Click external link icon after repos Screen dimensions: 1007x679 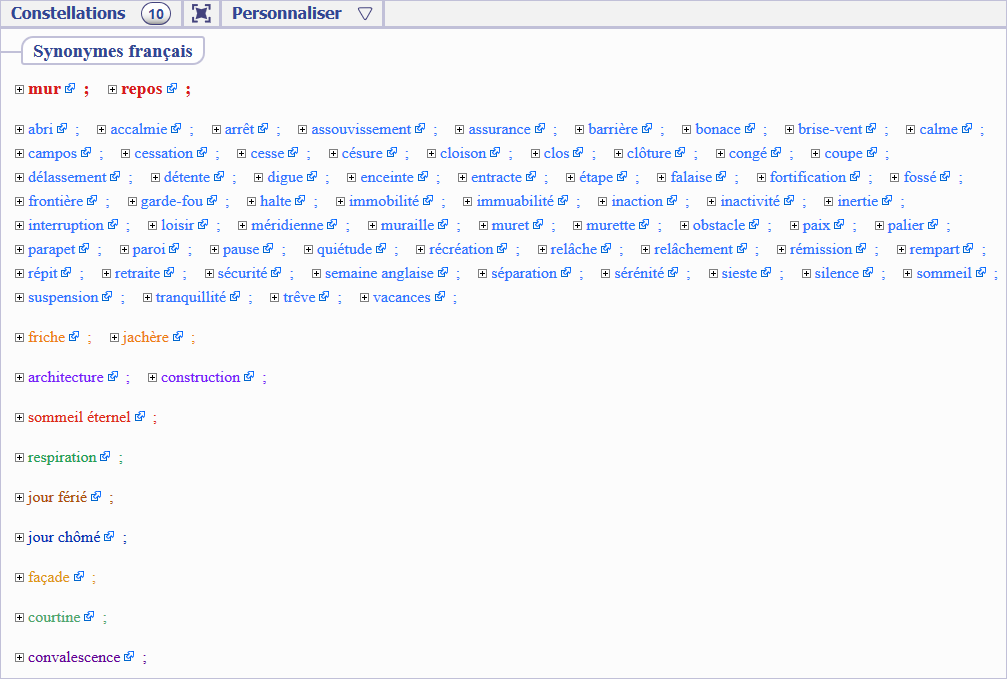[172, 89]
